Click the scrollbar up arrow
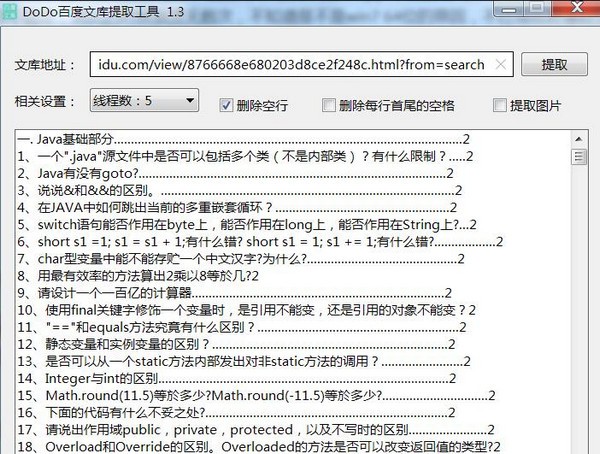 point(578,139)
